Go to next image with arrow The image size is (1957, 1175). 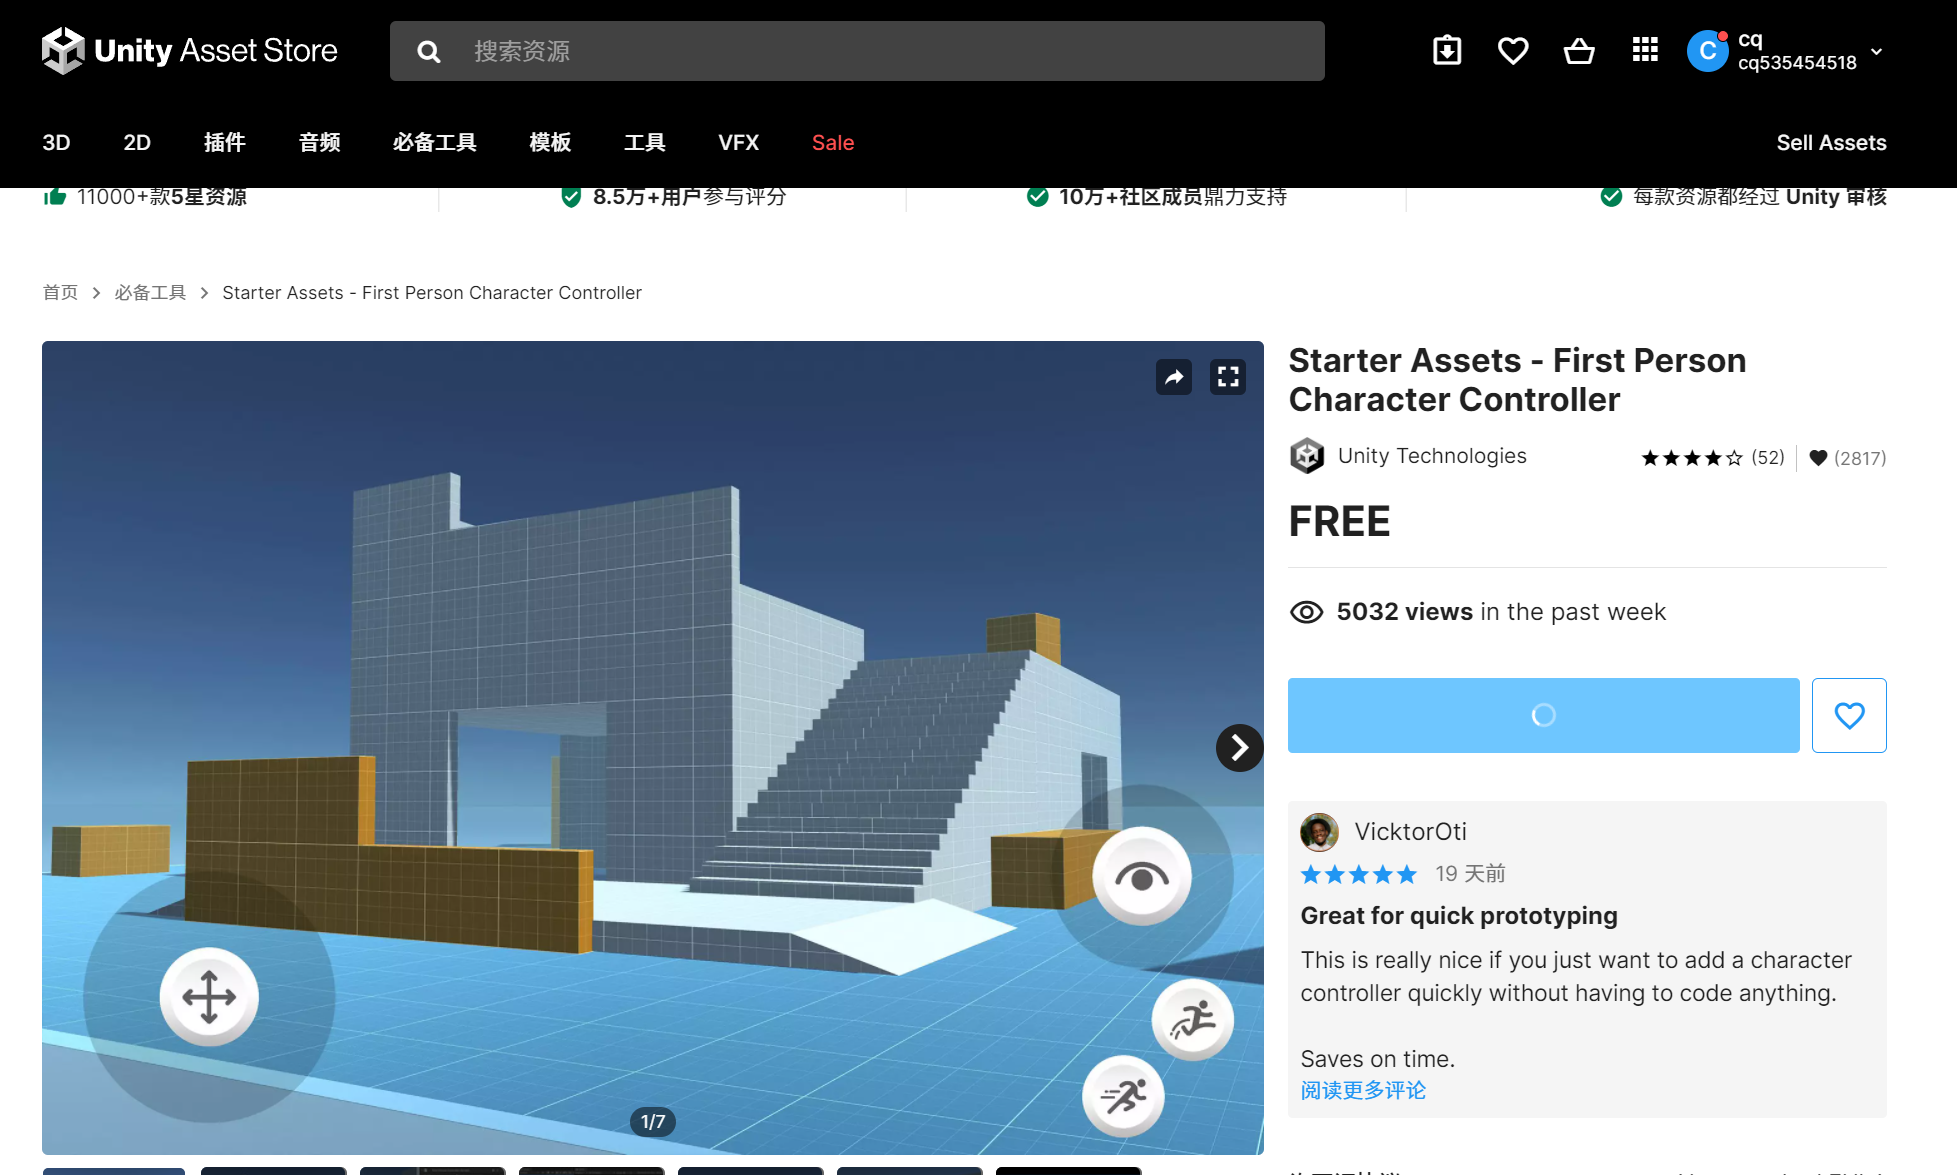1239,747
